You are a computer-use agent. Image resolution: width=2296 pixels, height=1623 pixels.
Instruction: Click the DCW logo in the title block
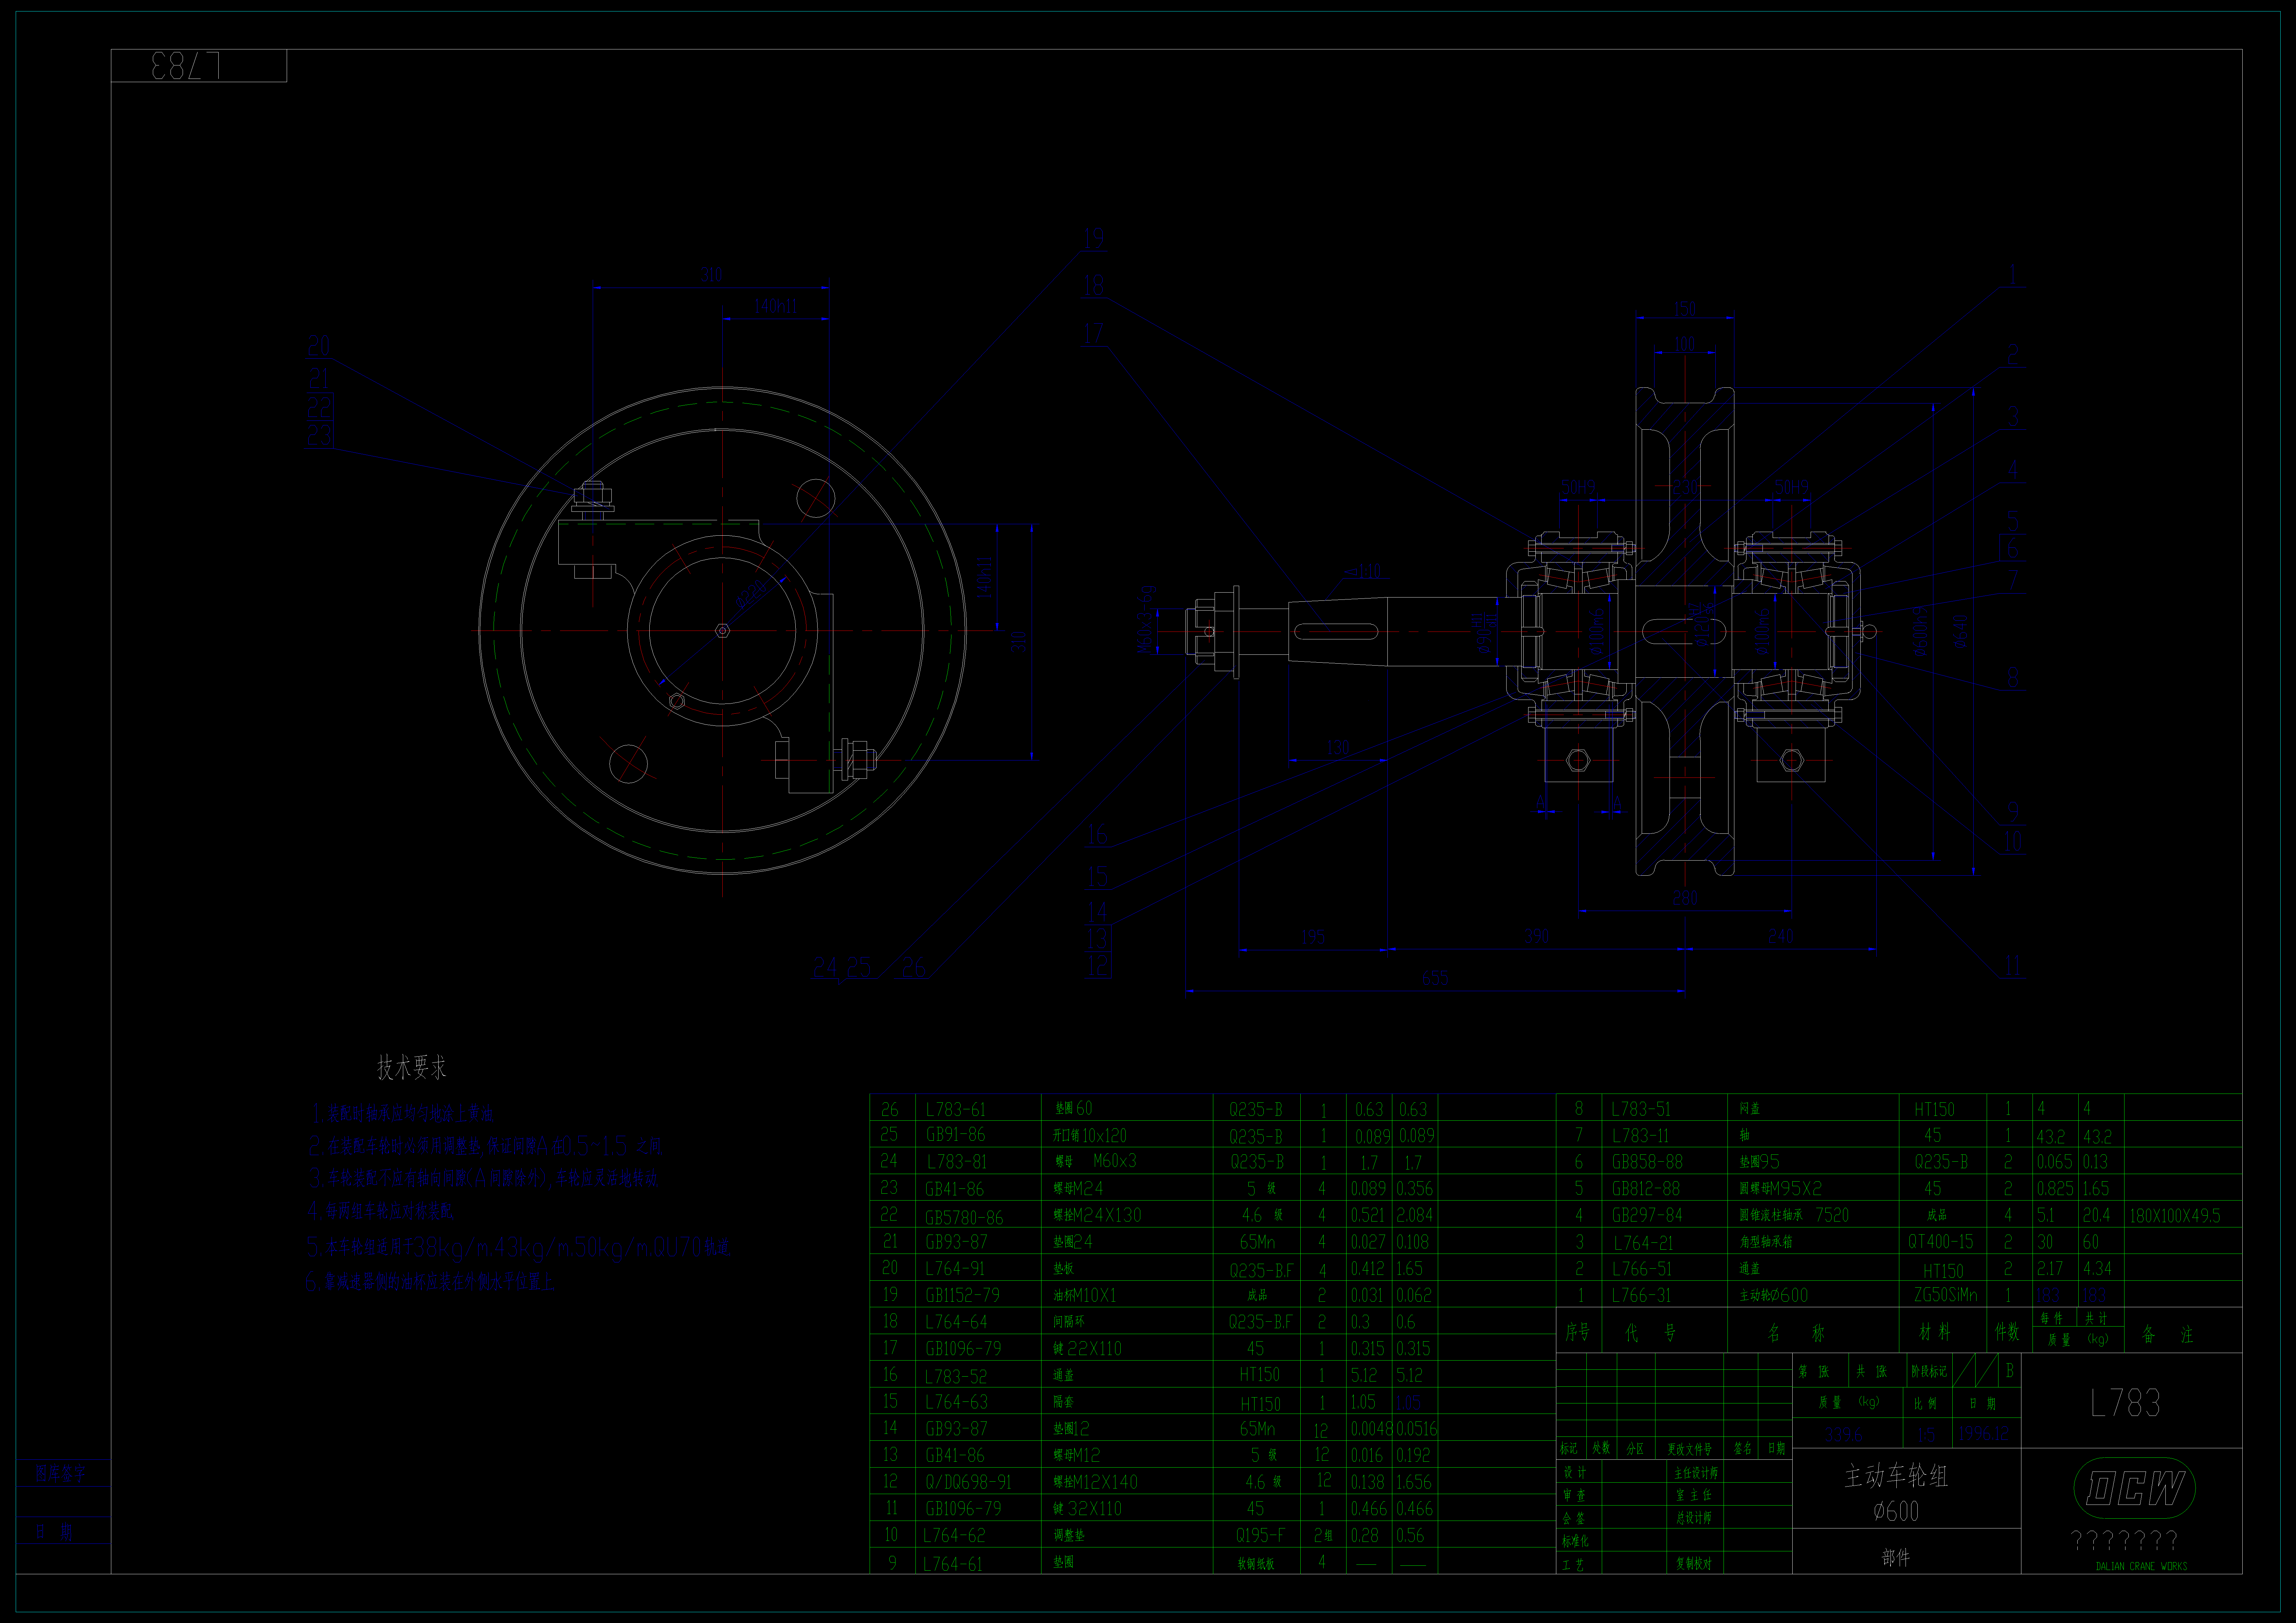click(x=2135, y=1488)
